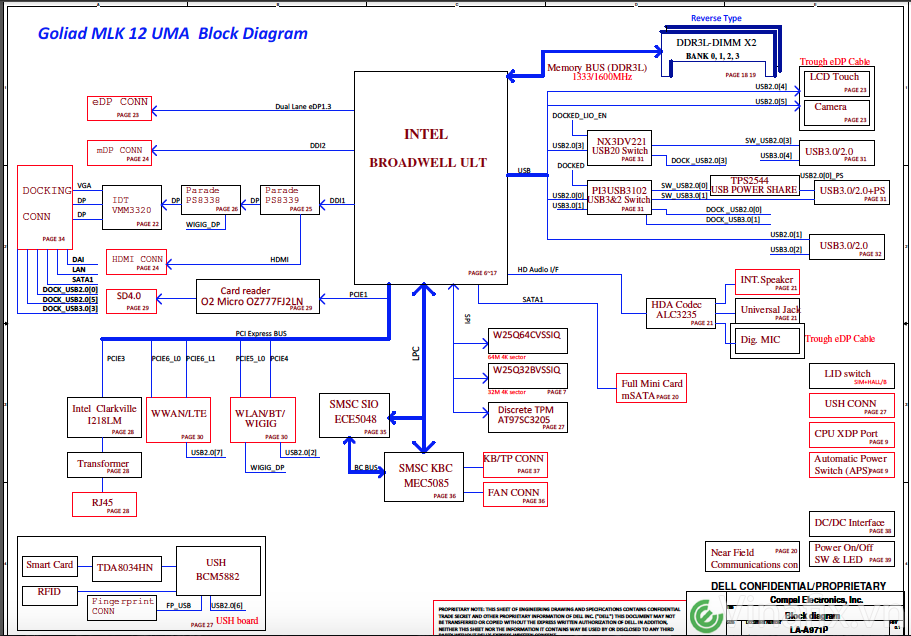Click the Smart Card box

click(x=50, y=566)
